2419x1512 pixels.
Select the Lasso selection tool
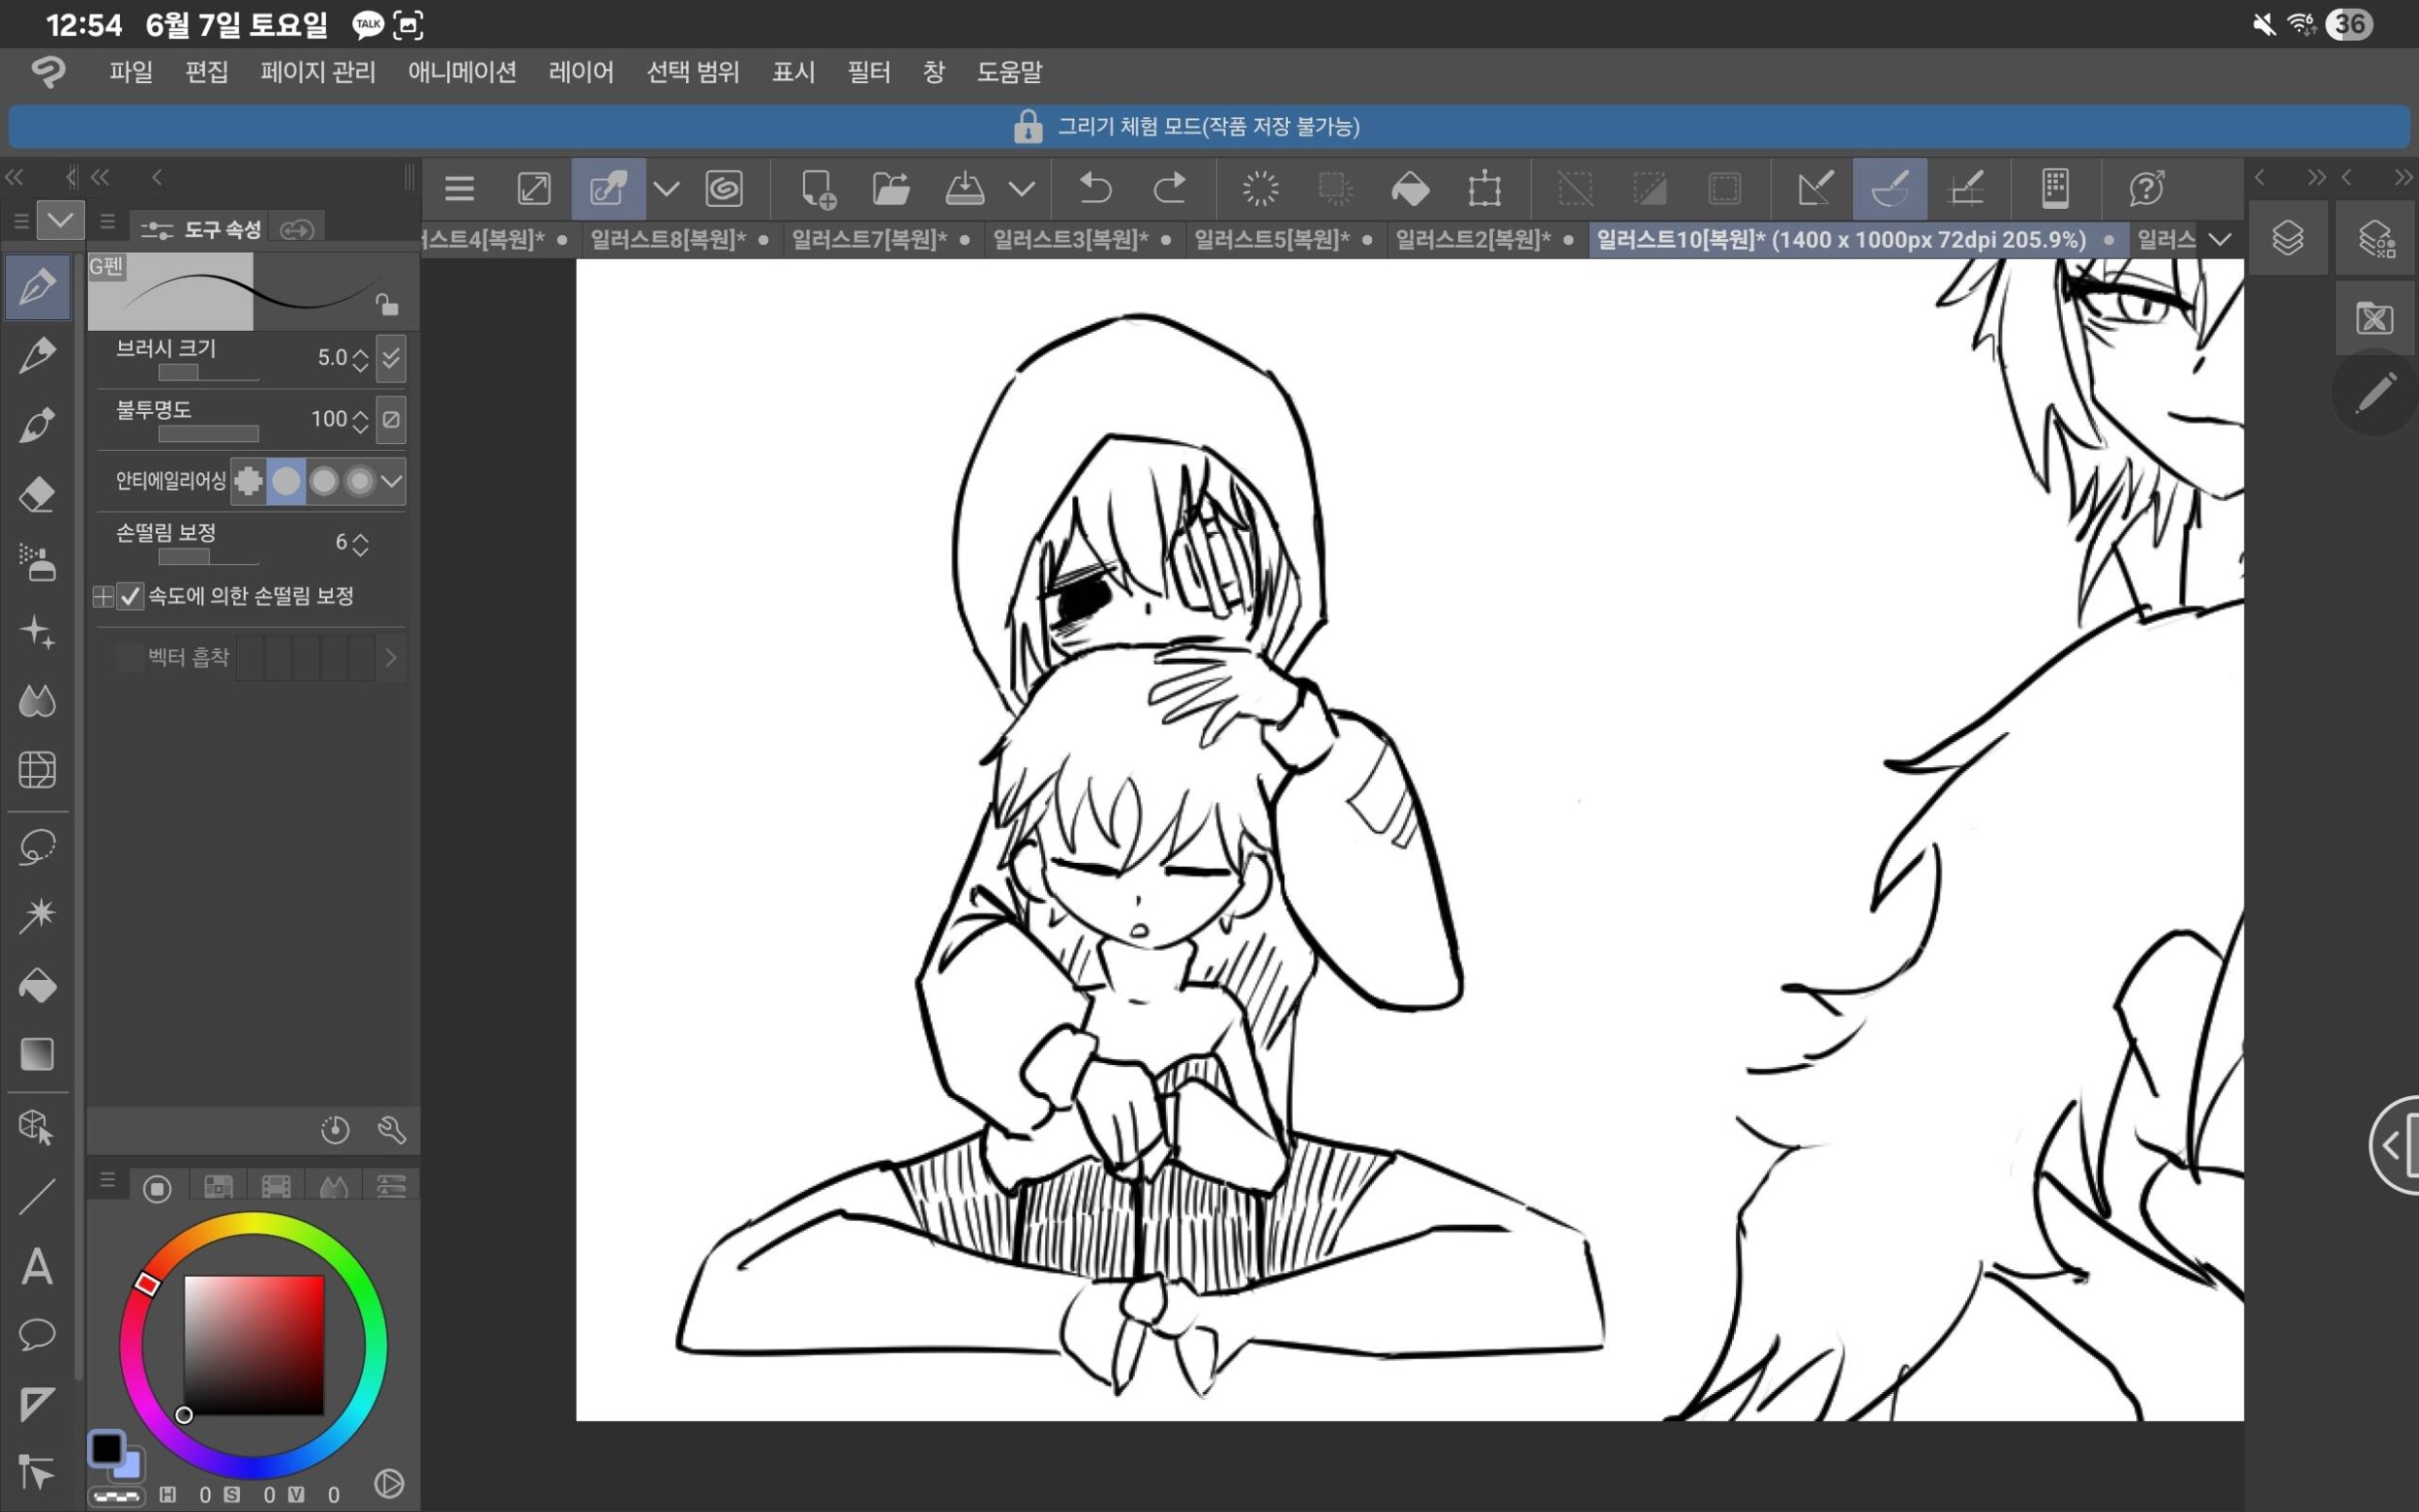pos(37,848)
